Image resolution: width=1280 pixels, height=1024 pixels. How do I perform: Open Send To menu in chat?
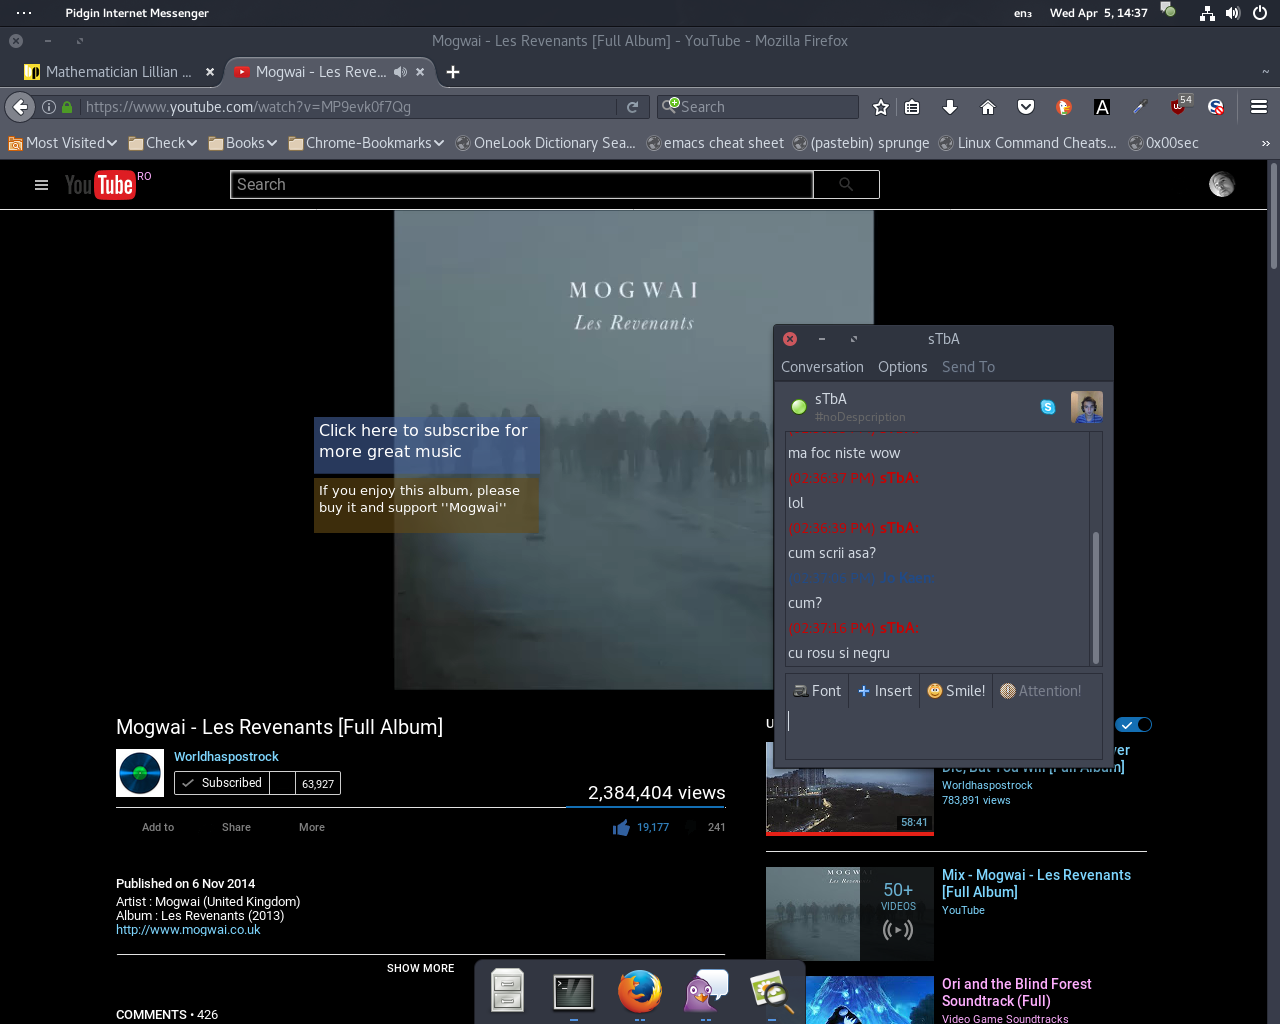(x=968, y=367)
